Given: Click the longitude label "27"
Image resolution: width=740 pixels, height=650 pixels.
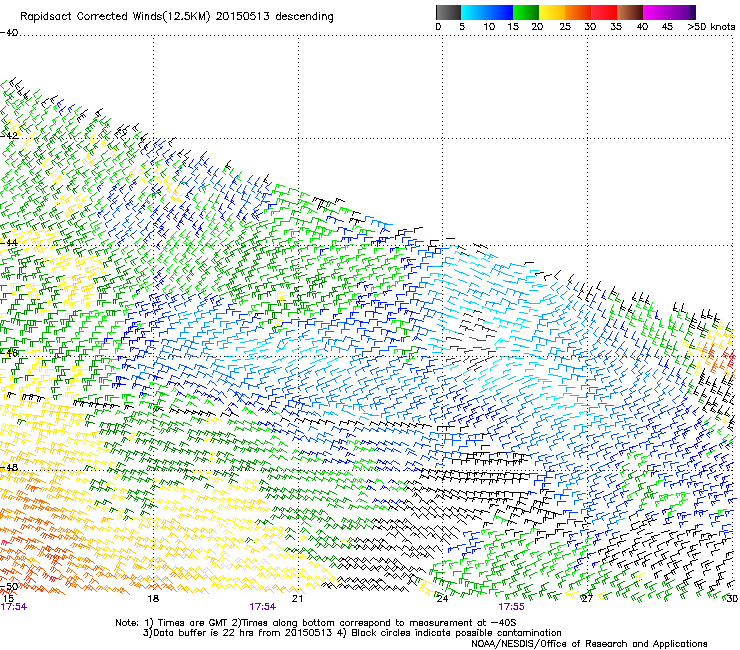Looking at the screenshot, I should (x=587, y=599).
